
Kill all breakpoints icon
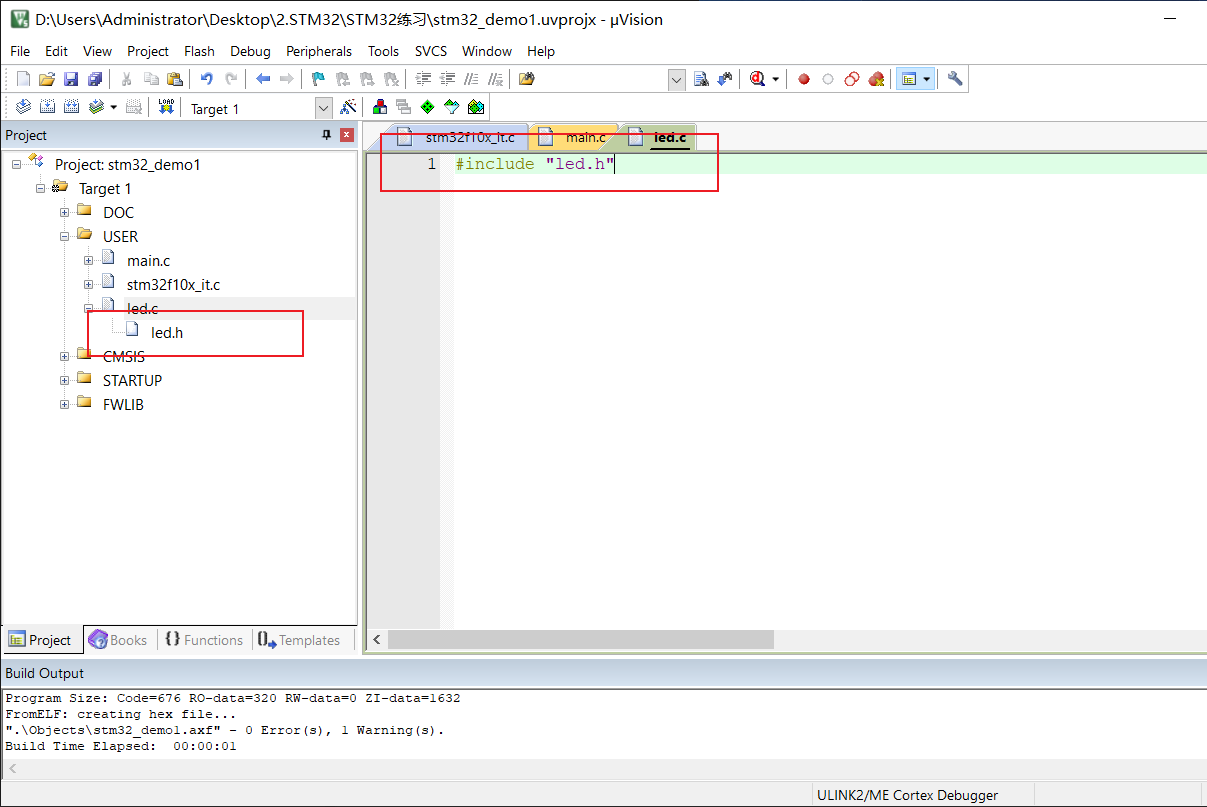[x=877, y=79]
